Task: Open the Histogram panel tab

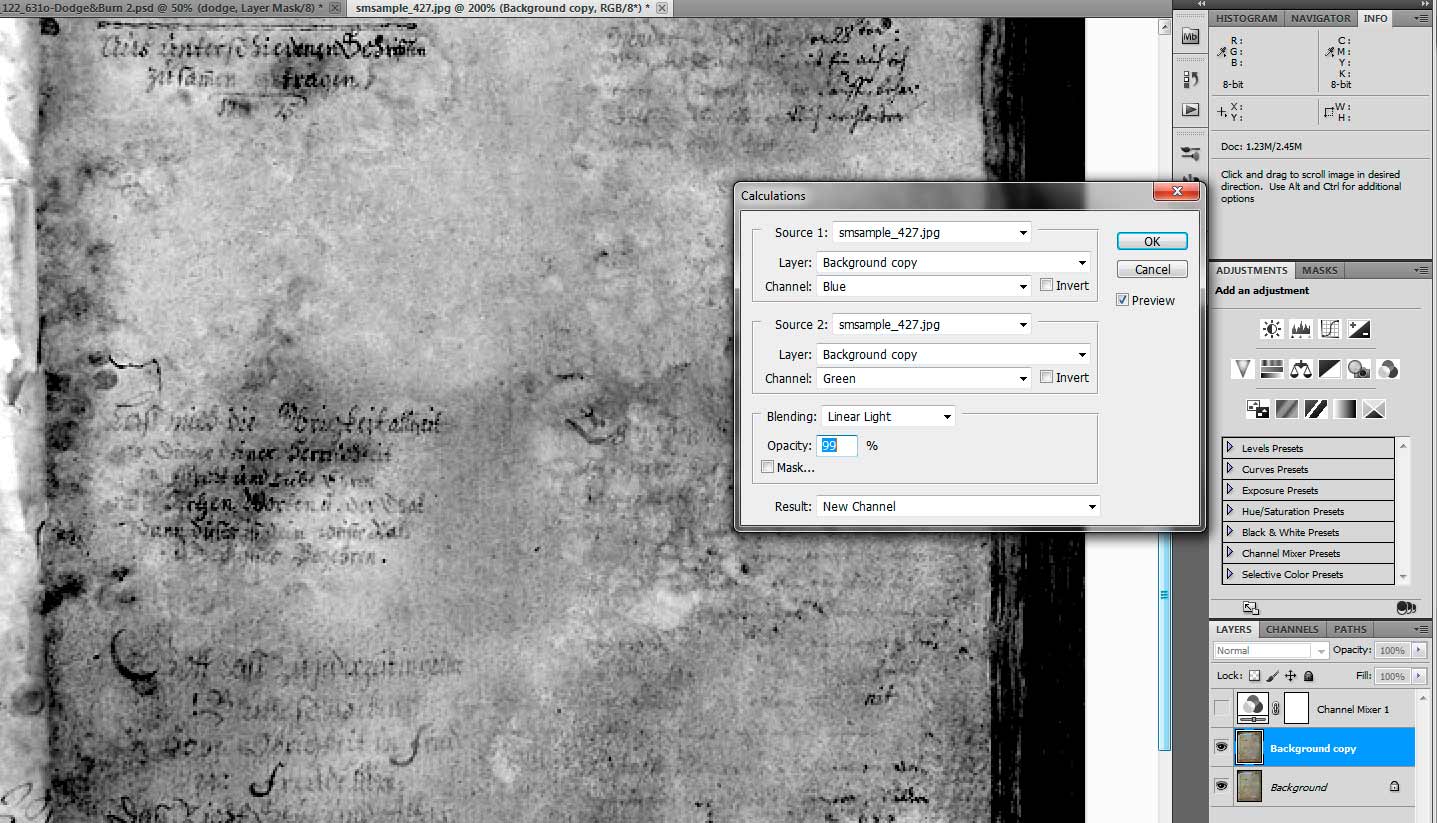Action: 1247,18
